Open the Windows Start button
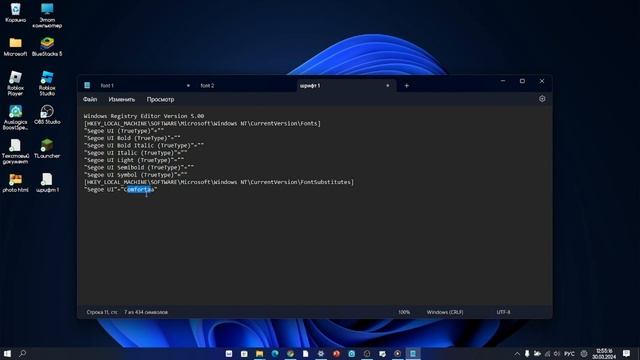The height and width of the screenshot is (360, 640). (x=7, y=353)
